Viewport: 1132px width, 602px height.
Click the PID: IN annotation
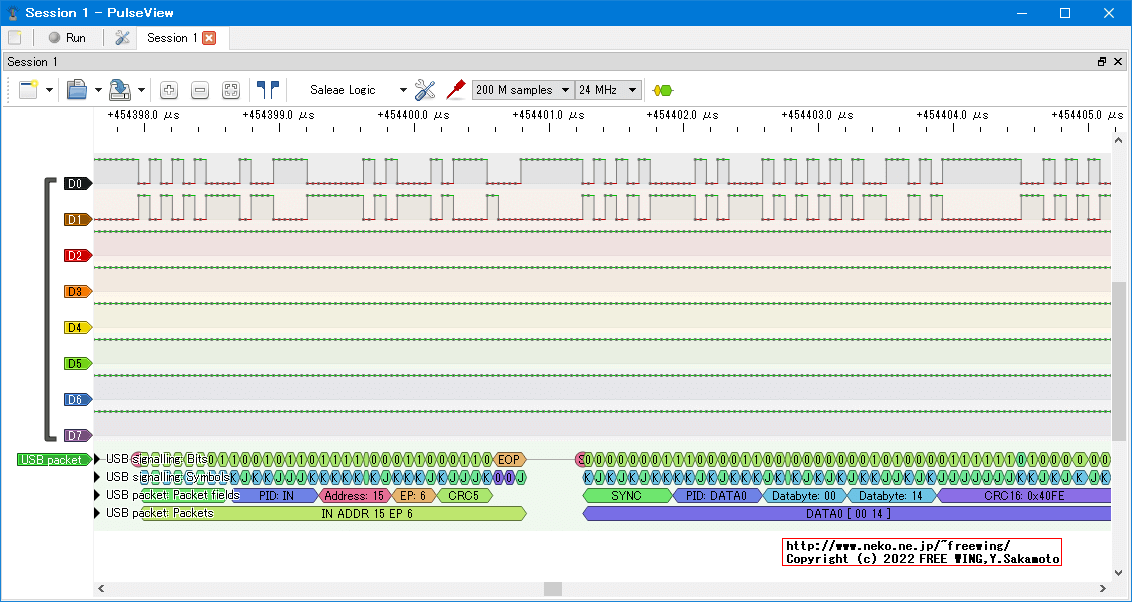(276, 496)
